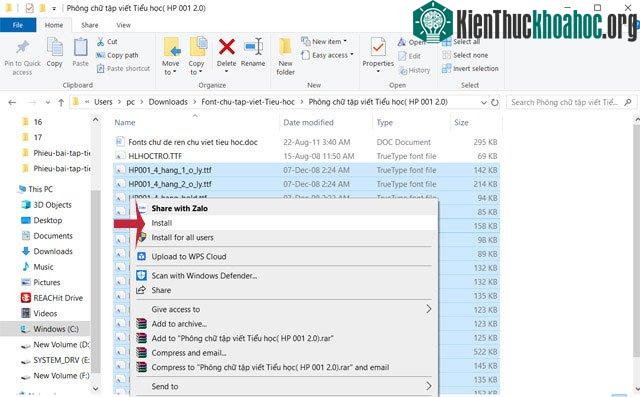Open the File tab
Screen dimensions: 640x397
pos(18,25)
